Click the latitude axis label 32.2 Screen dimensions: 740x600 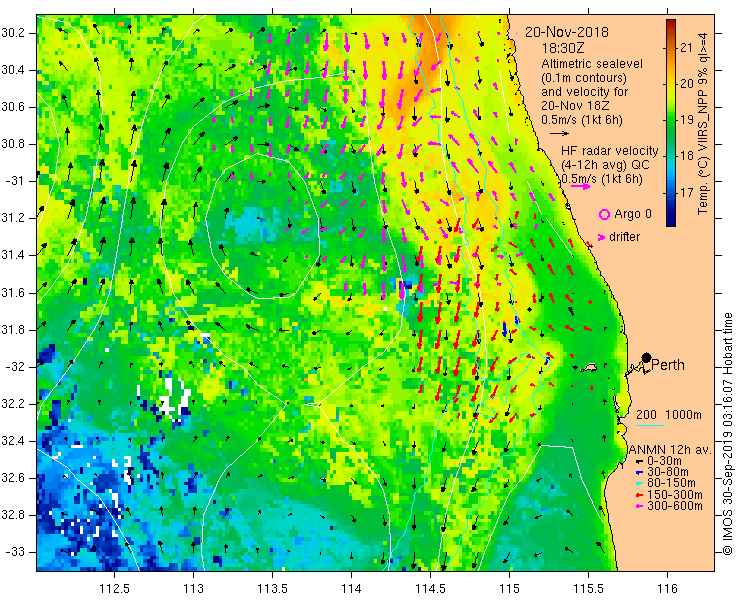pyautogui.click(x=13, y=404)
